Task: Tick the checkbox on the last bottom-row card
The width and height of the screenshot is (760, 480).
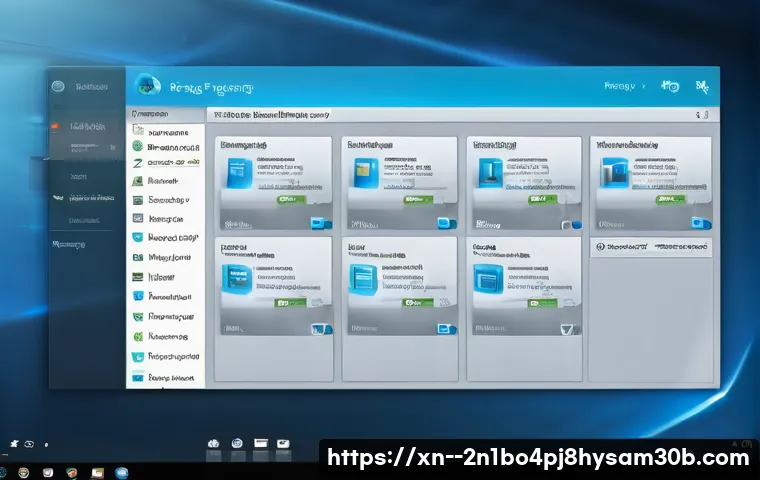Action: (568, 328)
